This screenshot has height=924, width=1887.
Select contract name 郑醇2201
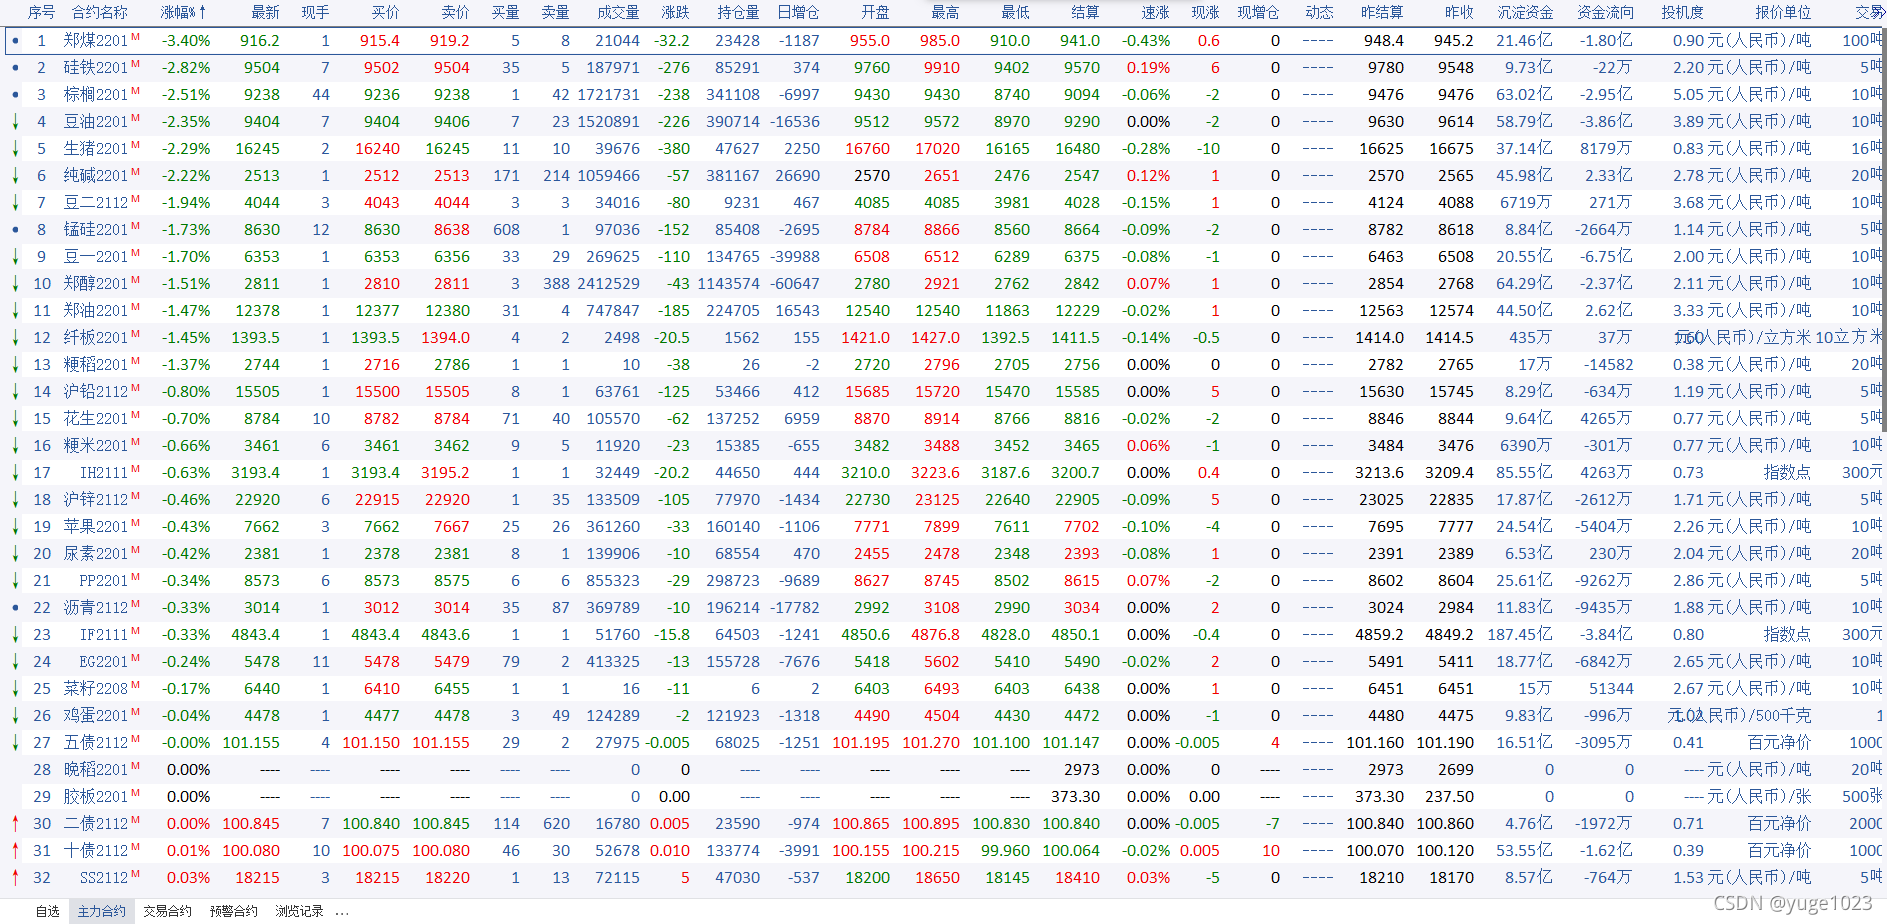[x=96, y=284]
